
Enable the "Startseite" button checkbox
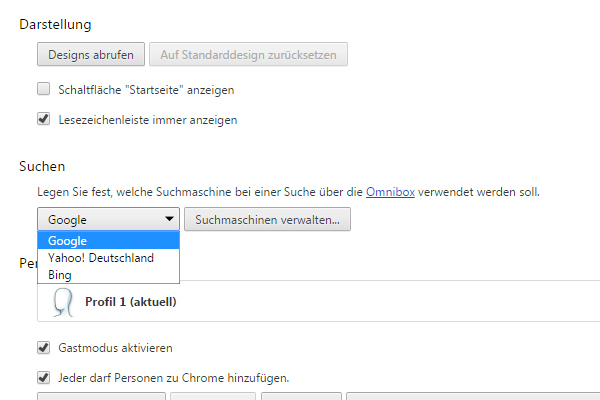pyautogui.click(x=44, y=89)
